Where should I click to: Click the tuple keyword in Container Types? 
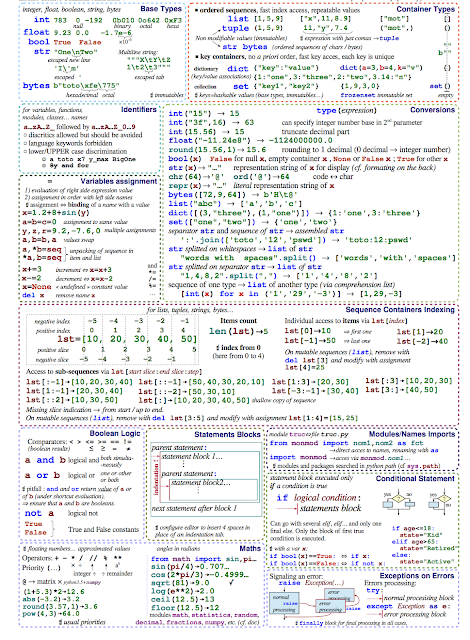(x=235, y=28)
